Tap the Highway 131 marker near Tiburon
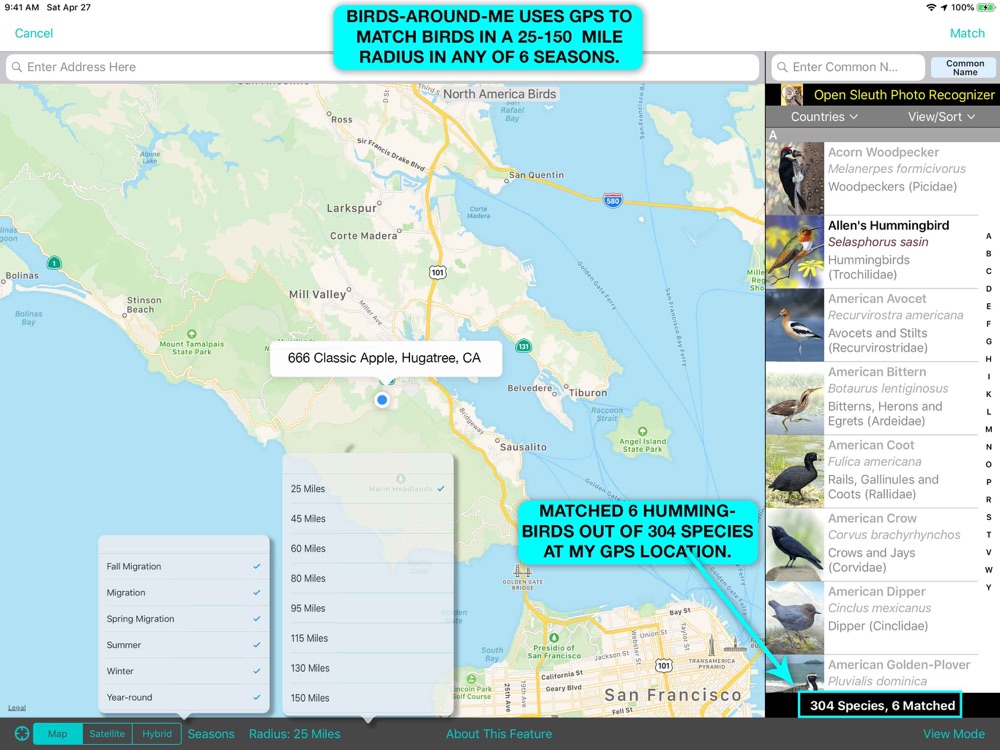Image resolution: width=1000 pixels, height=750 pixels. [524, 346]
